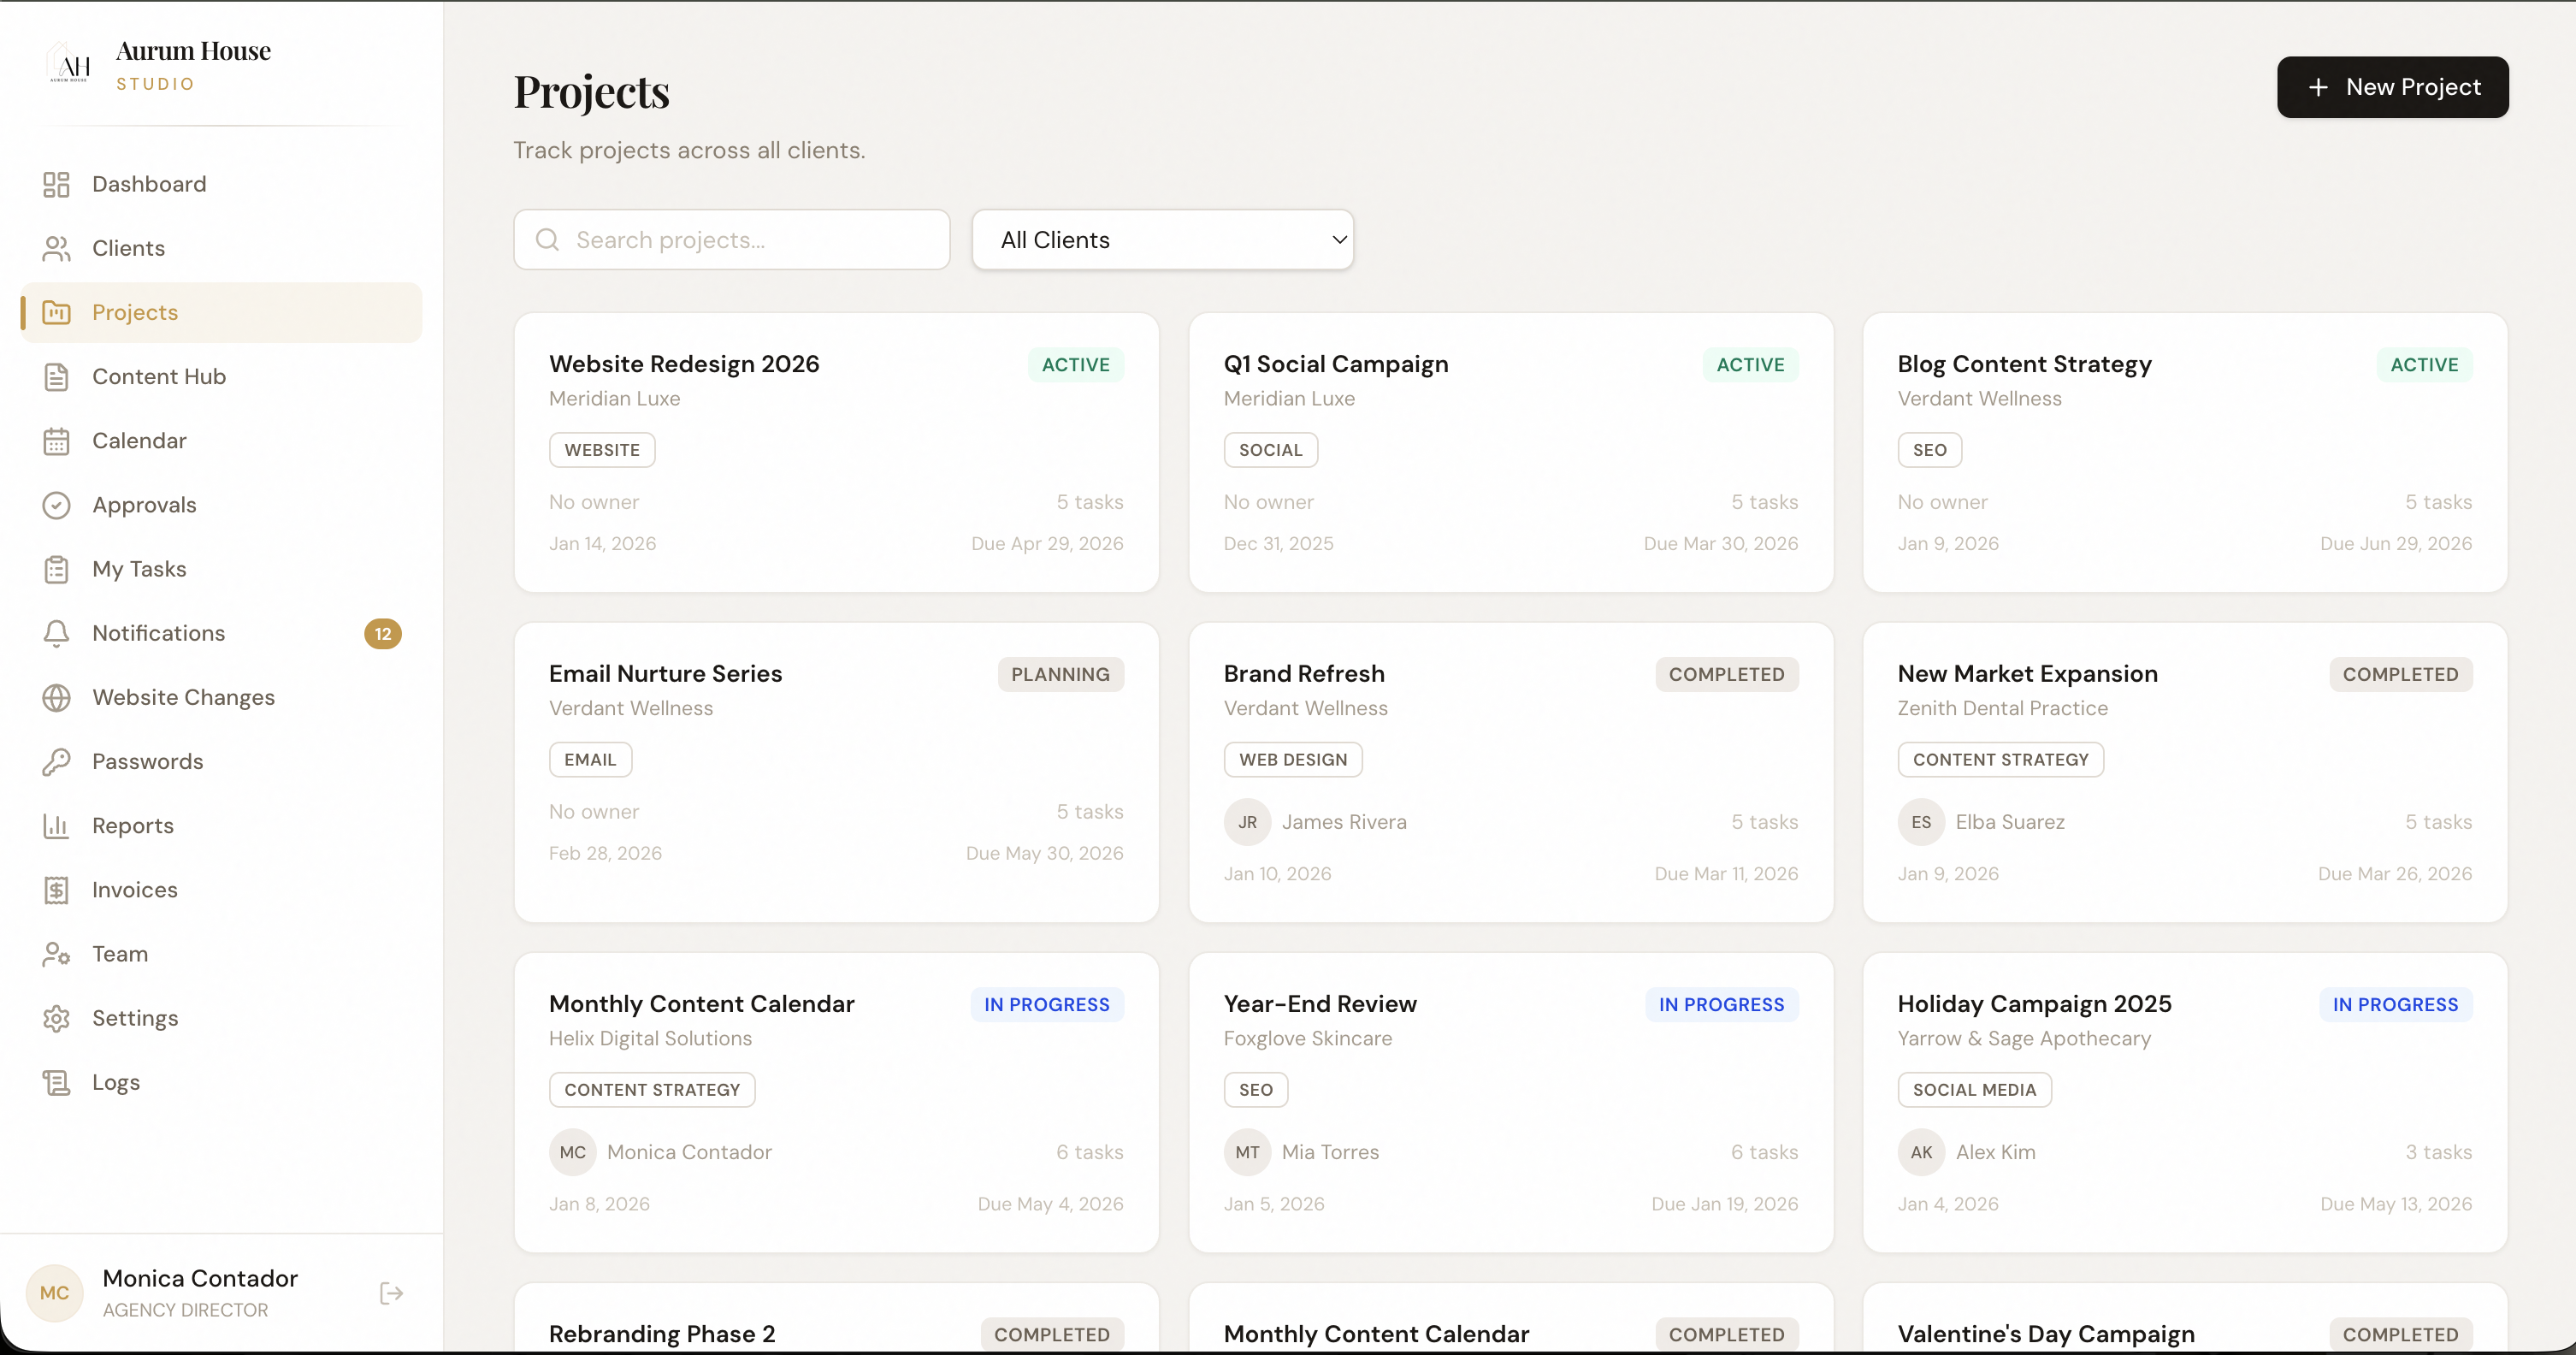Open the Passwords manager
2576x1355 pixels.
tap(148, 761)
